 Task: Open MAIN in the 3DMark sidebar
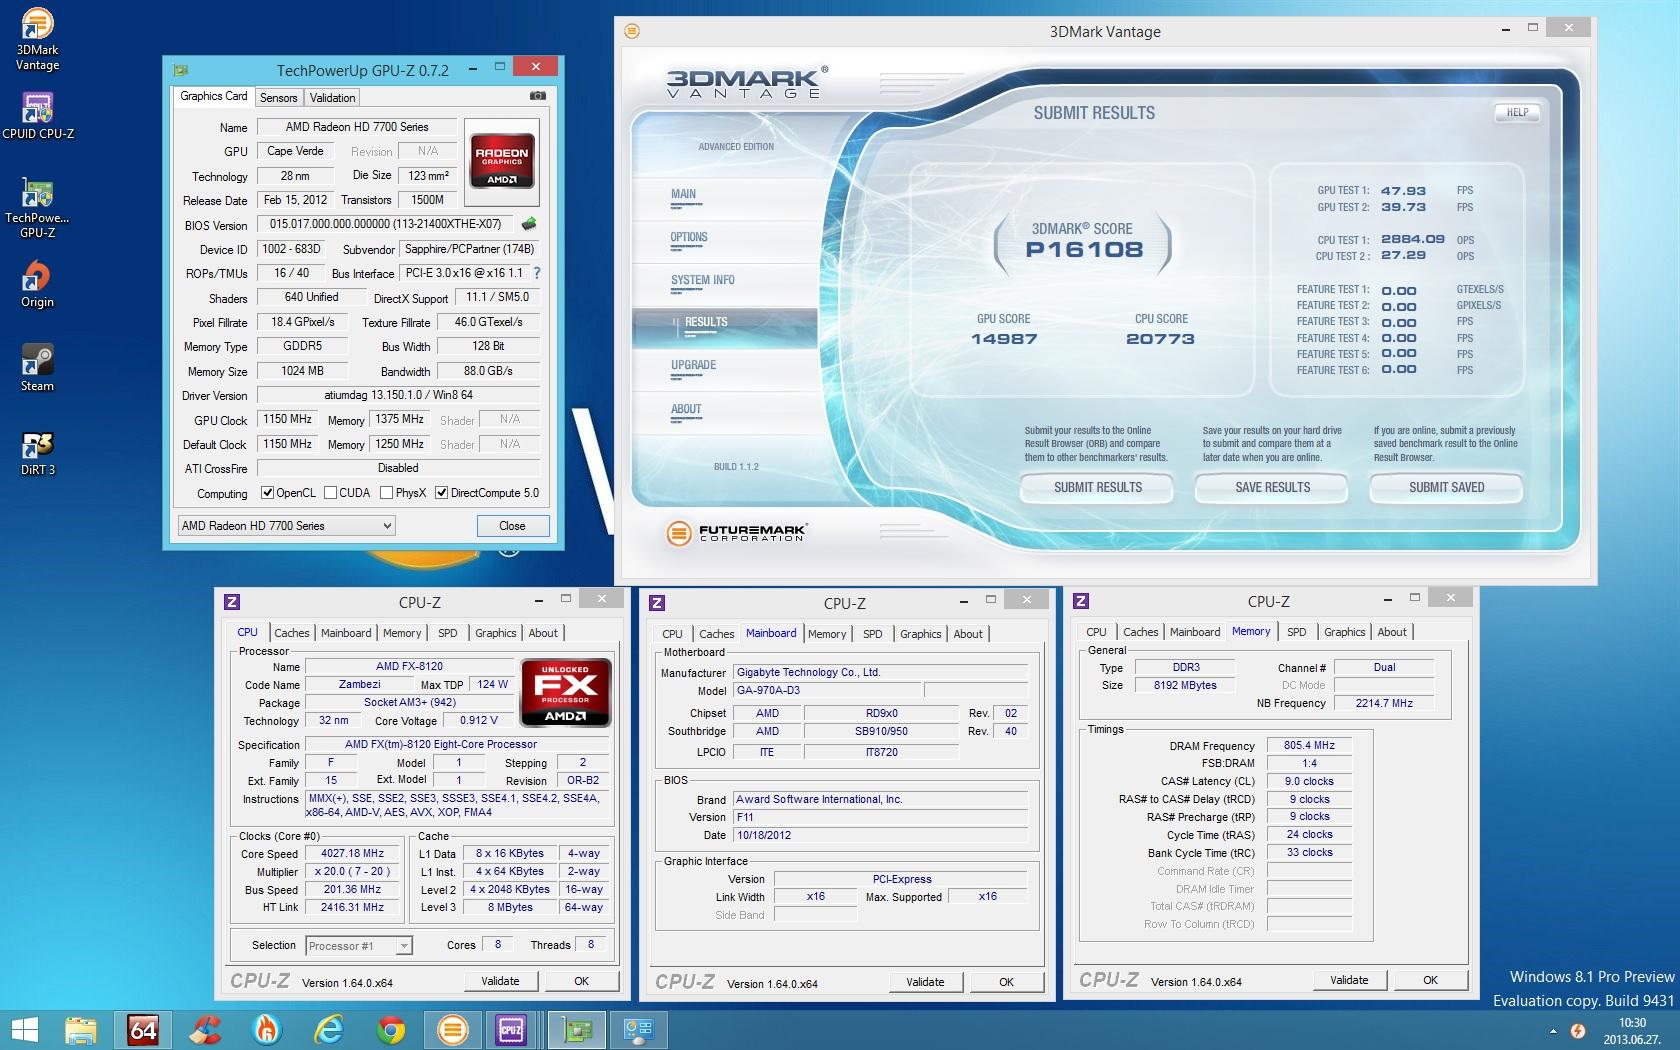pyautogui.click(x=684, y=196)
